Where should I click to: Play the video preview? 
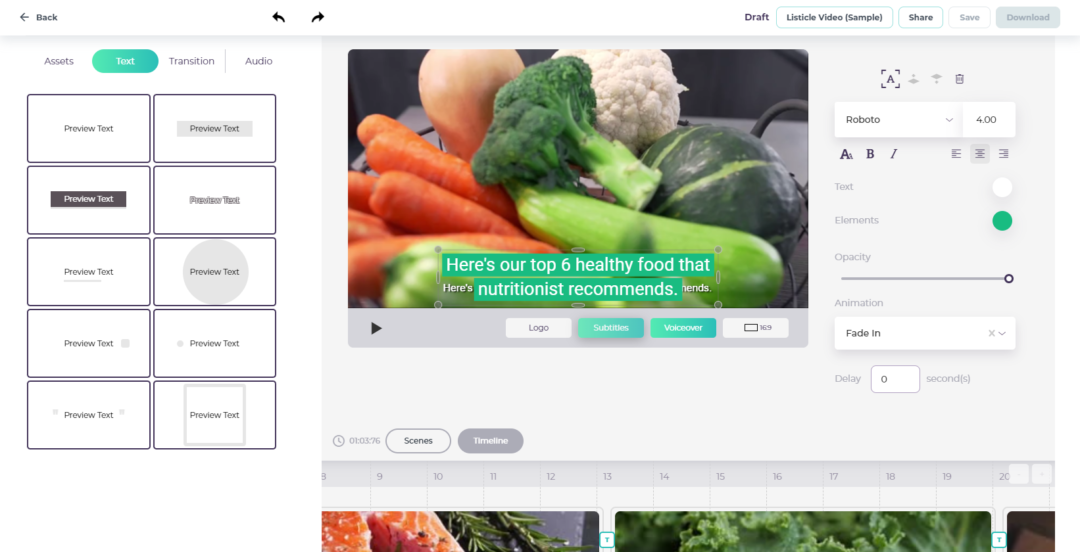pos(376,328)
